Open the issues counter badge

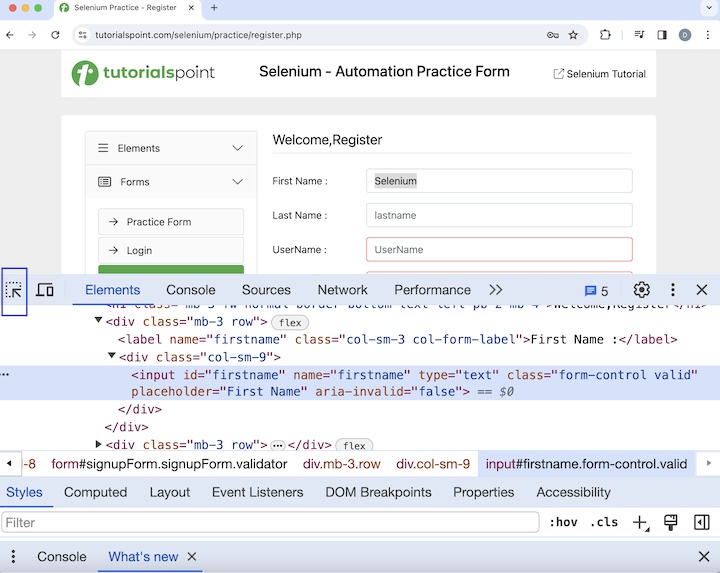596,291
